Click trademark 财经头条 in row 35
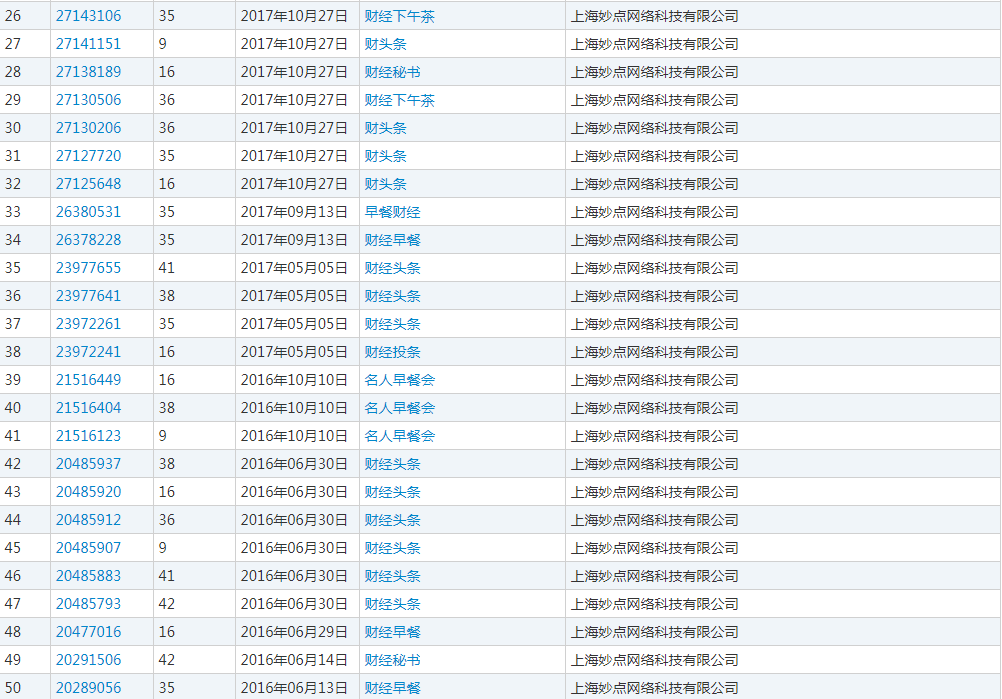The height and width of the screenshot is (699, 1002). tap(392, 268)
